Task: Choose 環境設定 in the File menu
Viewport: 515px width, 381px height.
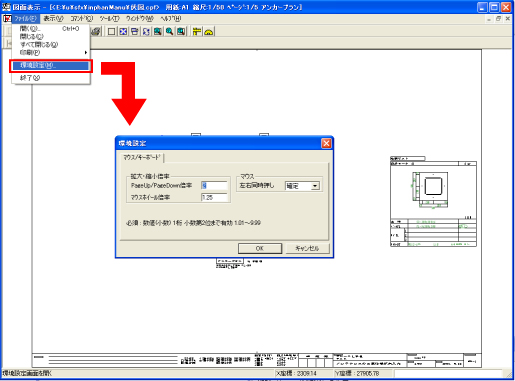Action: (x=51, y=65)
